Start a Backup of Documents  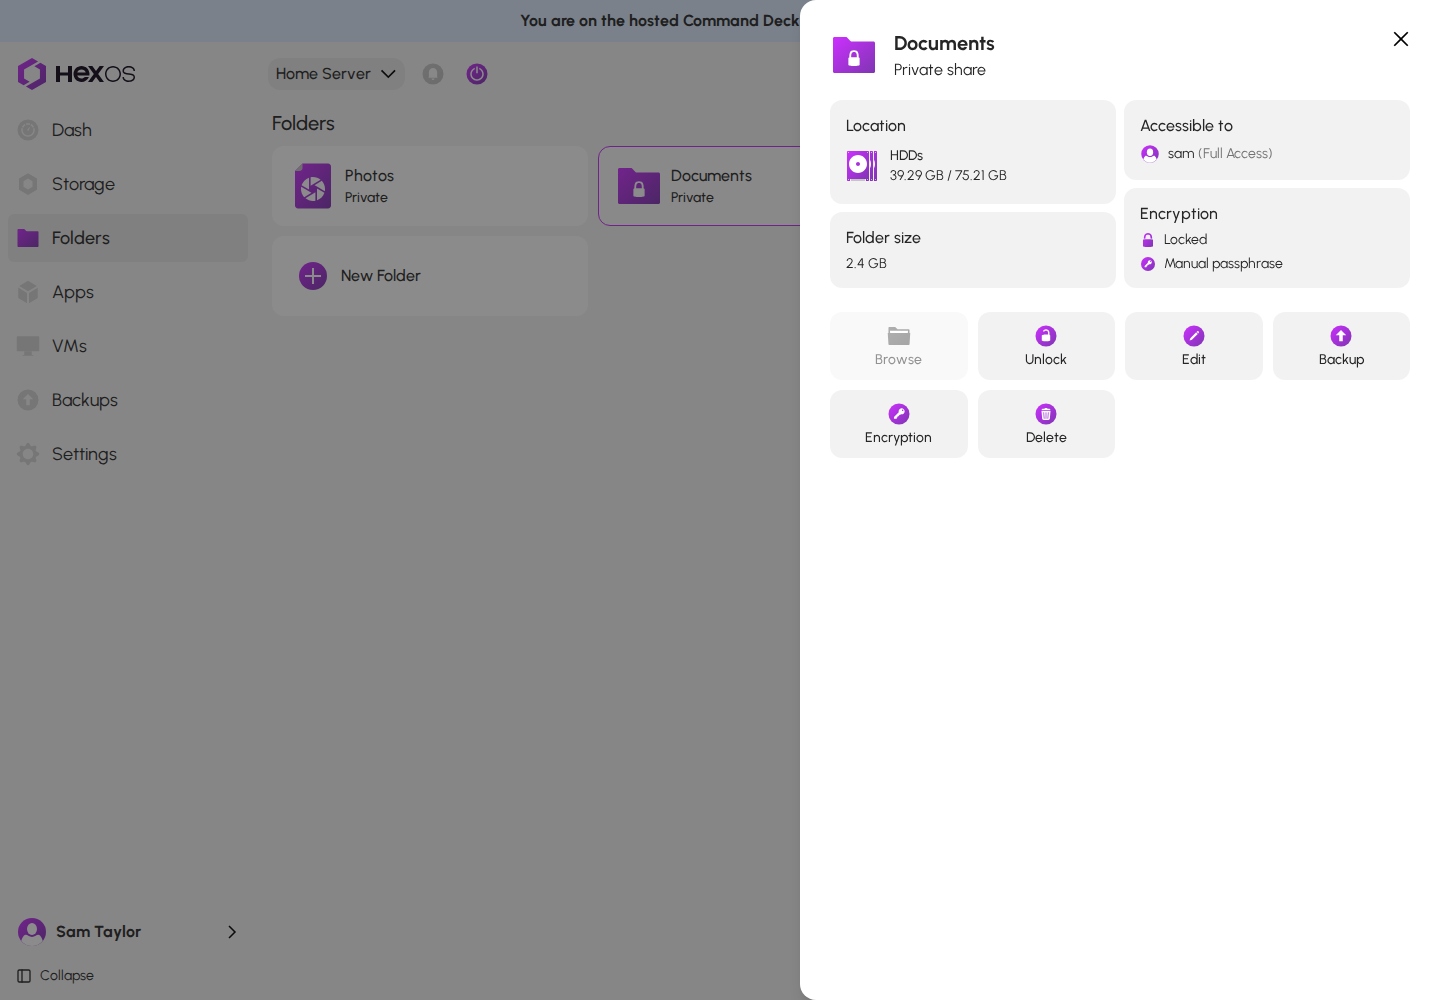tap(1341, 346)
